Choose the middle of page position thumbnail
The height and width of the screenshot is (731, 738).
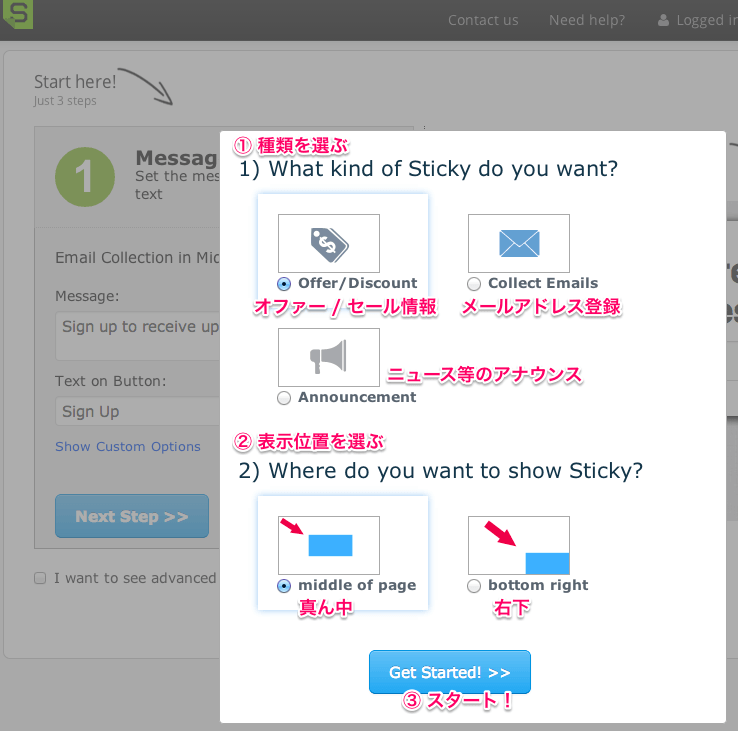pos(329,545)
